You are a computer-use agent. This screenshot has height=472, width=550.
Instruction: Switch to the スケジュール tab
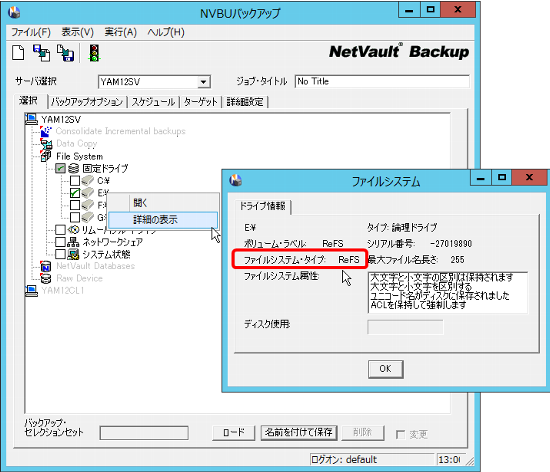[x=153, y=102]
